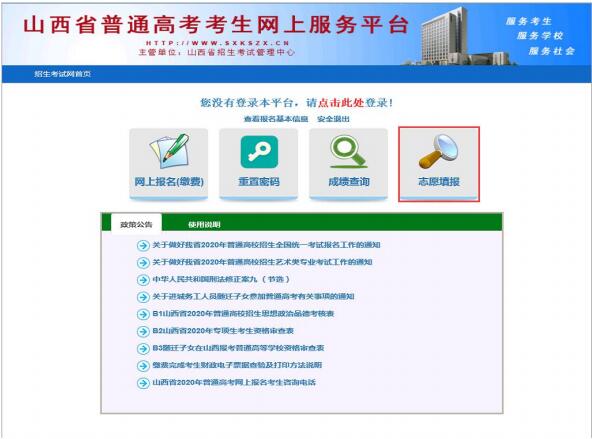Switch to 政策公告 tab
Screen dimensions: 592x439
click(x=136, y=224)
